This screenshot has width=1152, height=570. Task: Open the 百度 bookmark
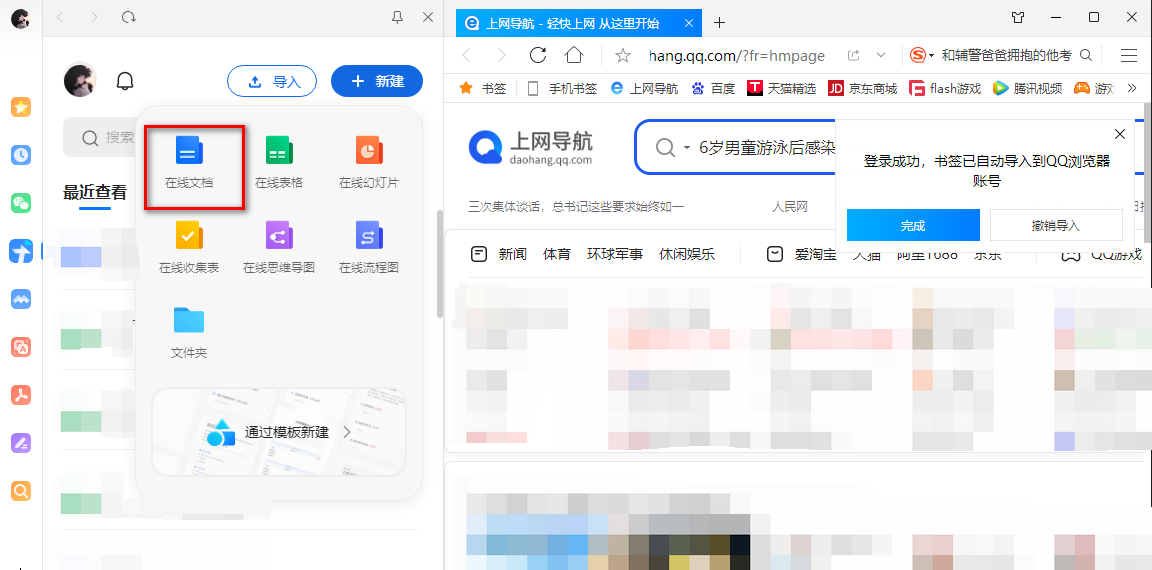[713, 89]
